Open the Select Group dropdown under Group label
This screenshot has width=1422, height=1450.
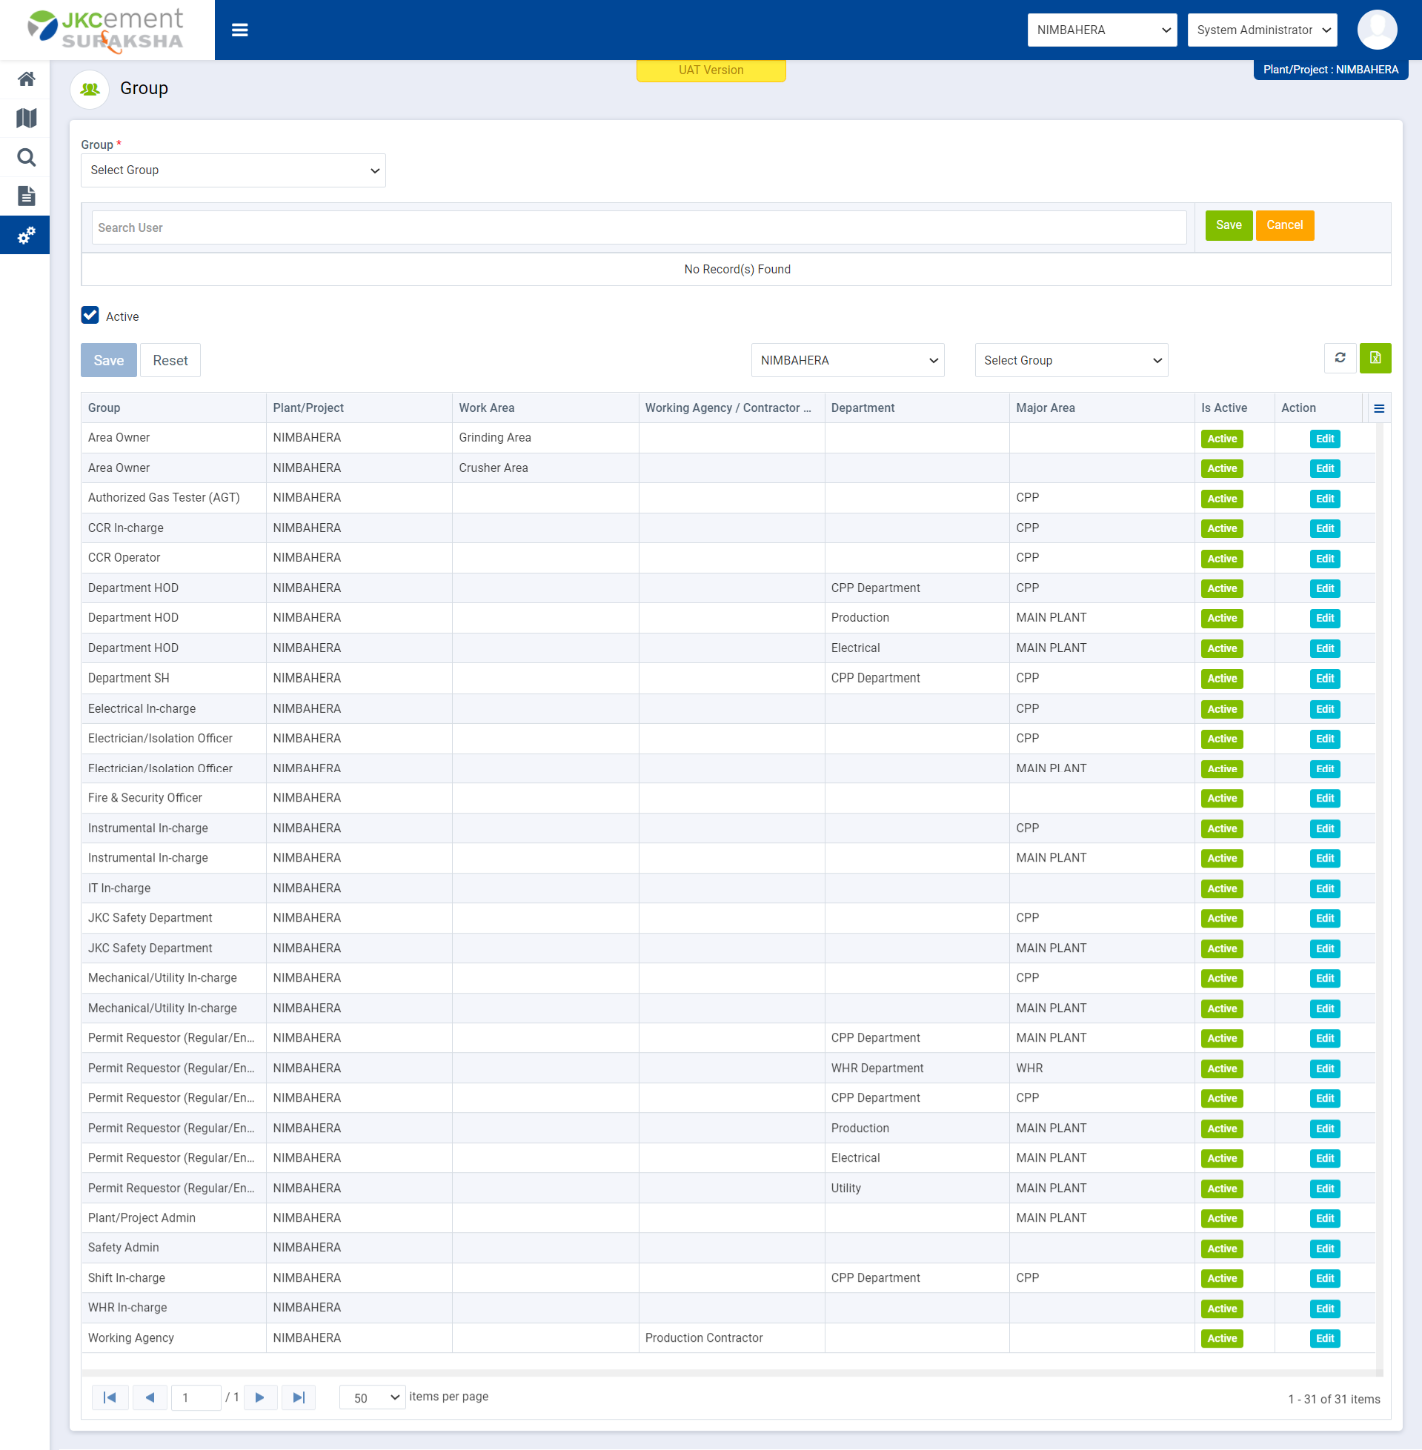click(233, 170)
